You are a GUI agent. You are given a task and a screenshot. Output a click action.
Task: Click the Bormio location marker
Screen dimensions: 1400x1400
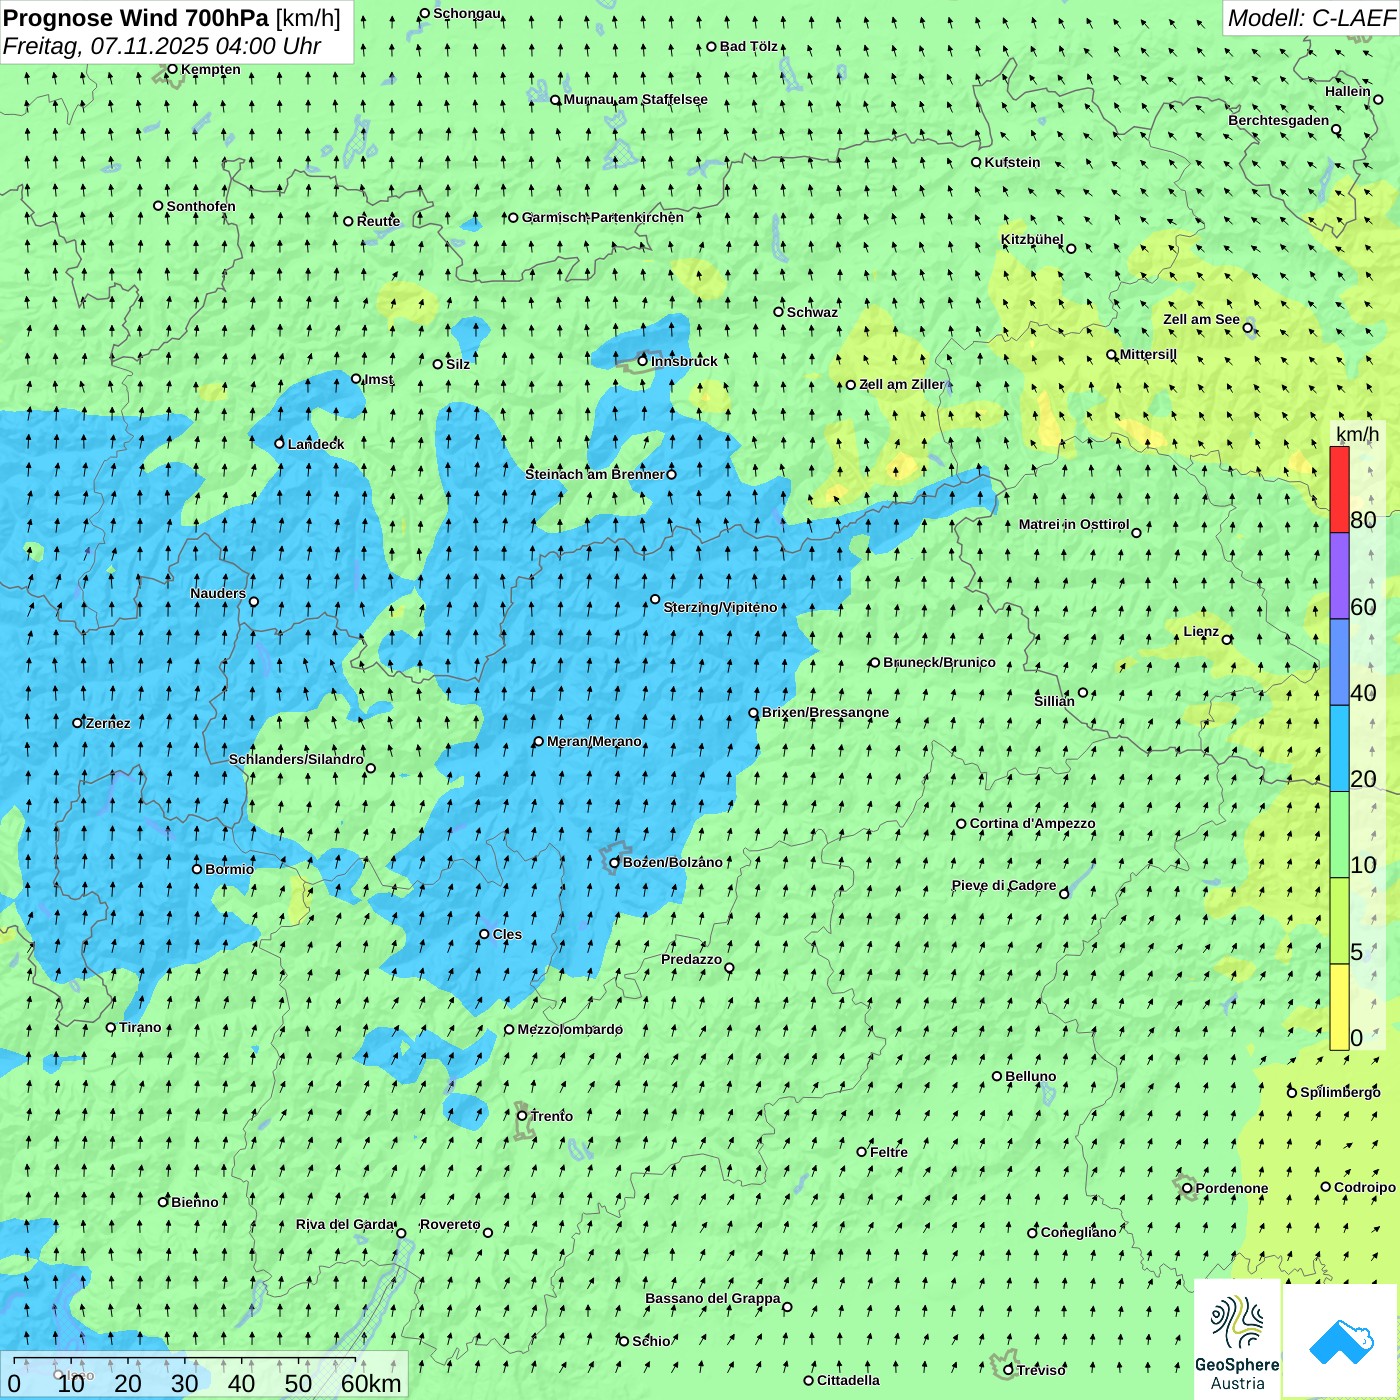(197, 869)
